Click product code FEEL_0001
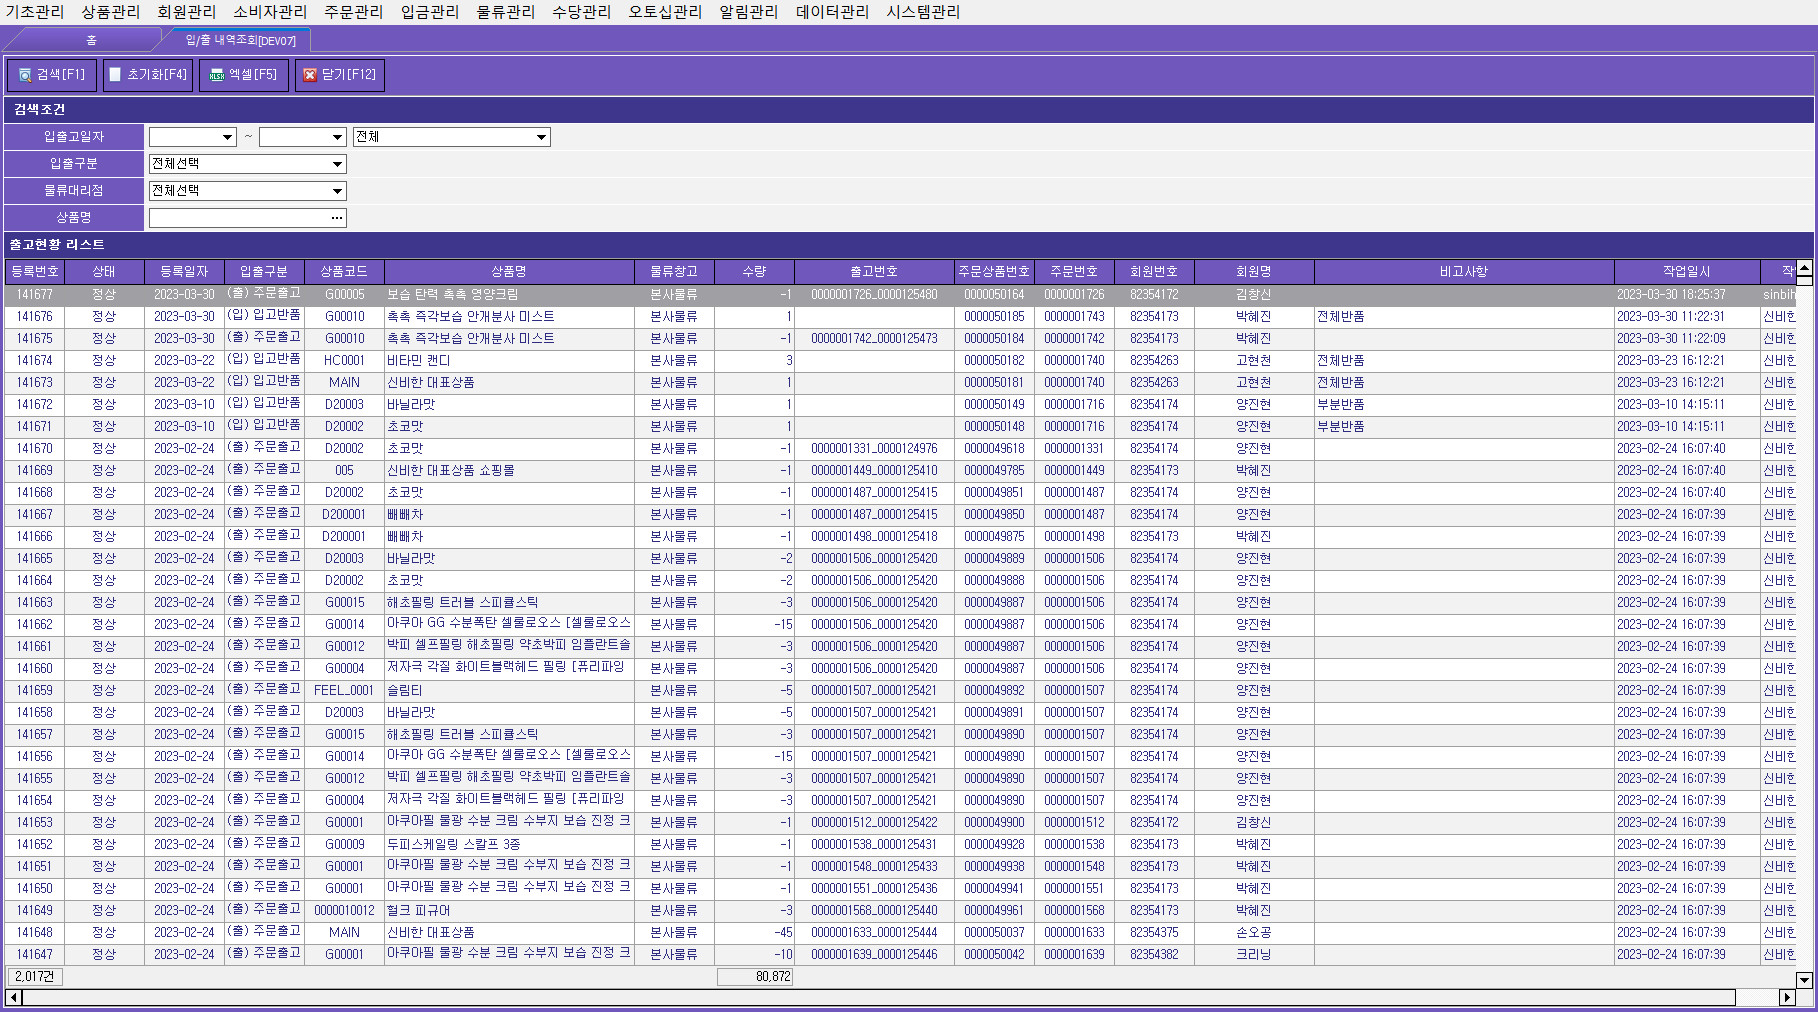Viewport: 1818px width, 1012px height. [x=344, y=691]
